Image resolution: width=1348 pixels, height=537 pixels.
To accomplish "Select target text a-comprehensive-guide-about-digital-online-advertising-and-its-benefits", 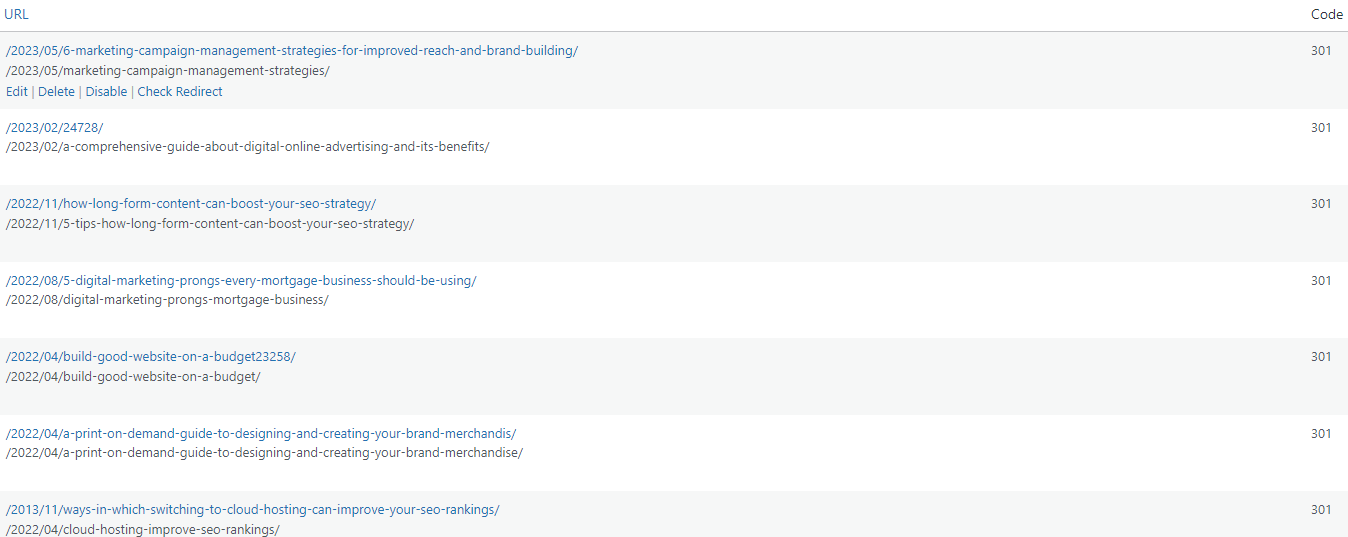I will coord(247,147).
